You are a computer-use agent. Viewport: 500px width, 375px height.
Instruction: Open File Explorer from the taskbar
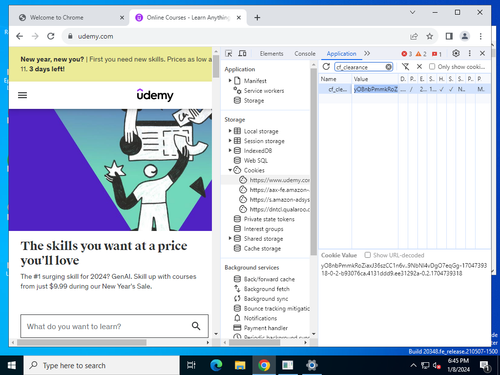(240, 365)
